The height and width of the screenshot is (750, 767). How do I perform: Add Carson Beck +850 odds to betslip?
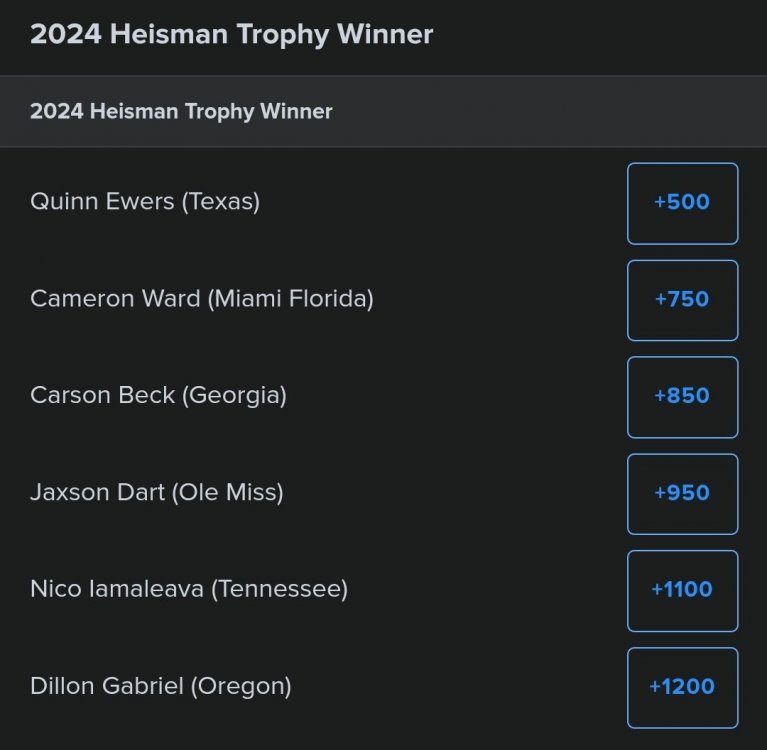coord(682,397)
